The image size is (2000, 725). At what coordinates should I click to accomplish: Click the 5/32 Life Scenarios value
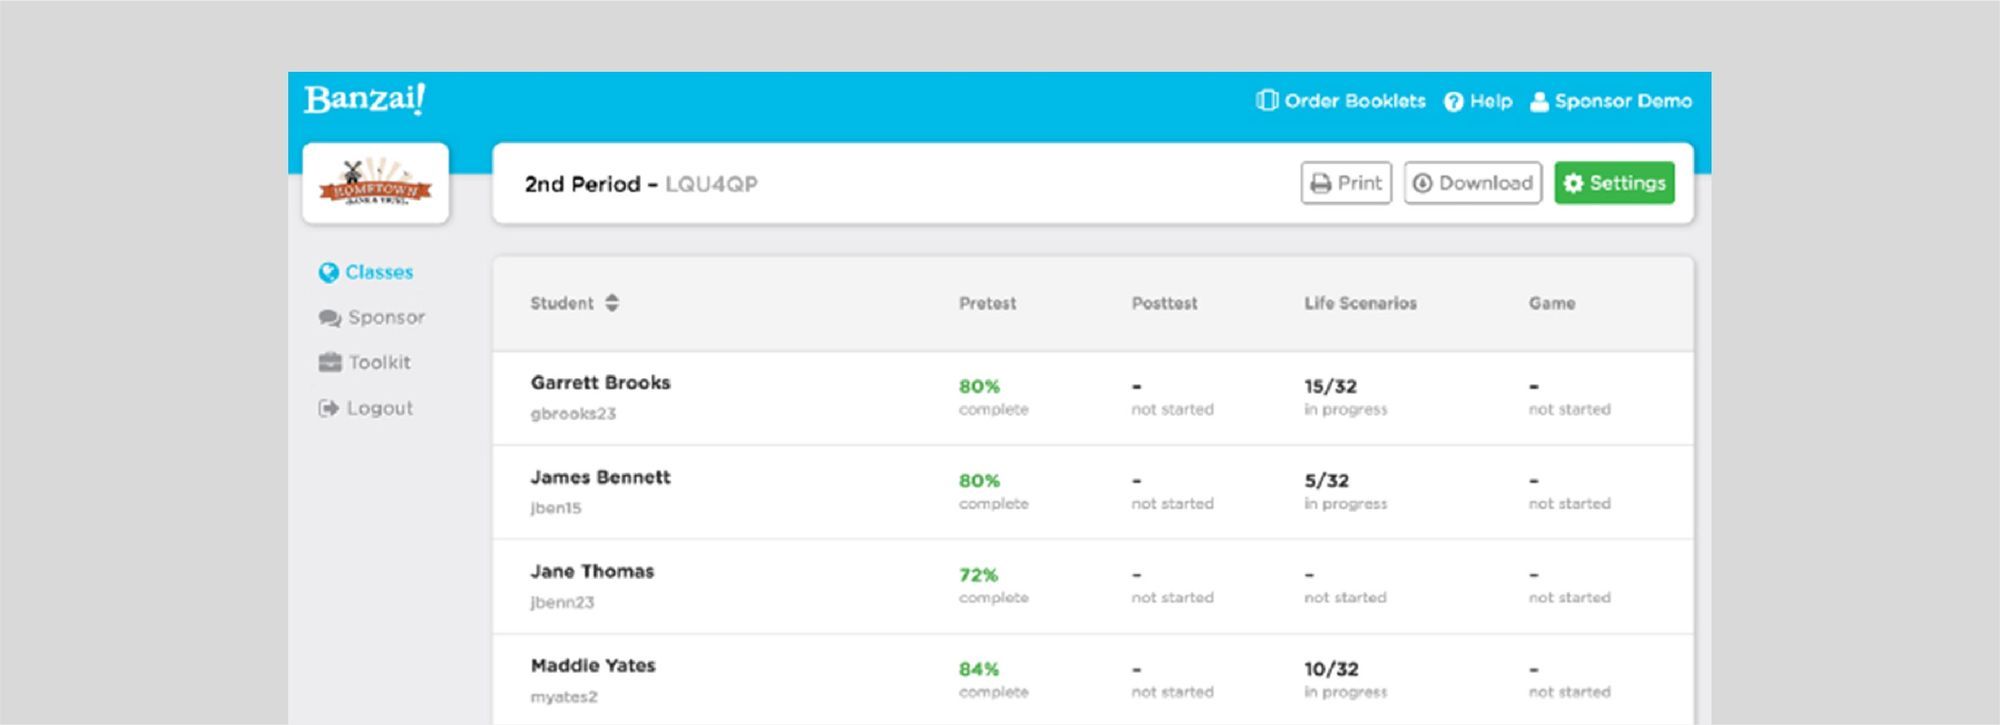tap(1326, 480)
